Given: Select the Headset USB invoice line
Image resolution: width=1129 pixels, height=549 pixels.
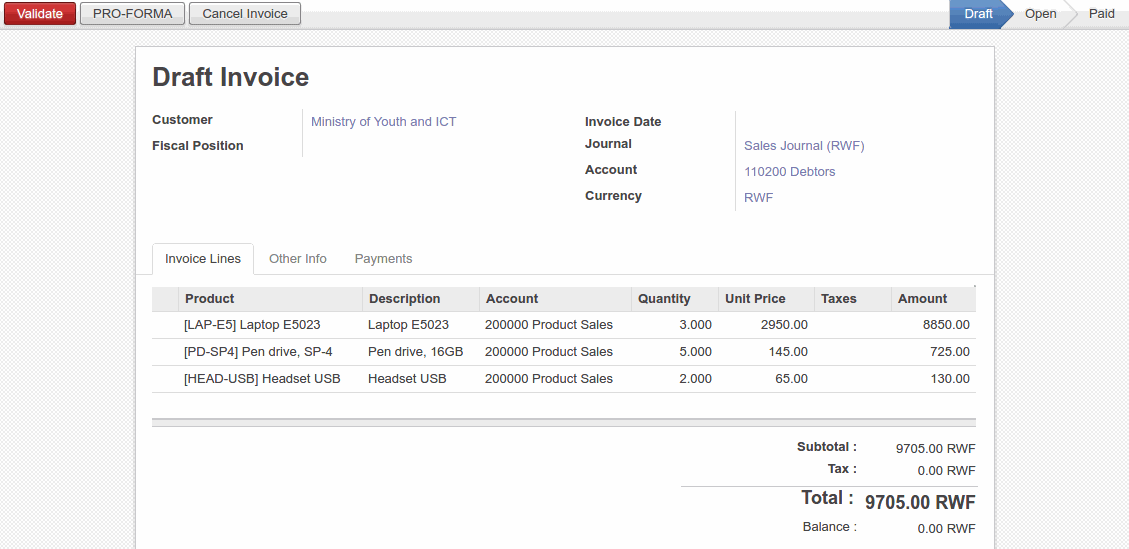Looking at the screenshot, I should click(x=262, y=379).
